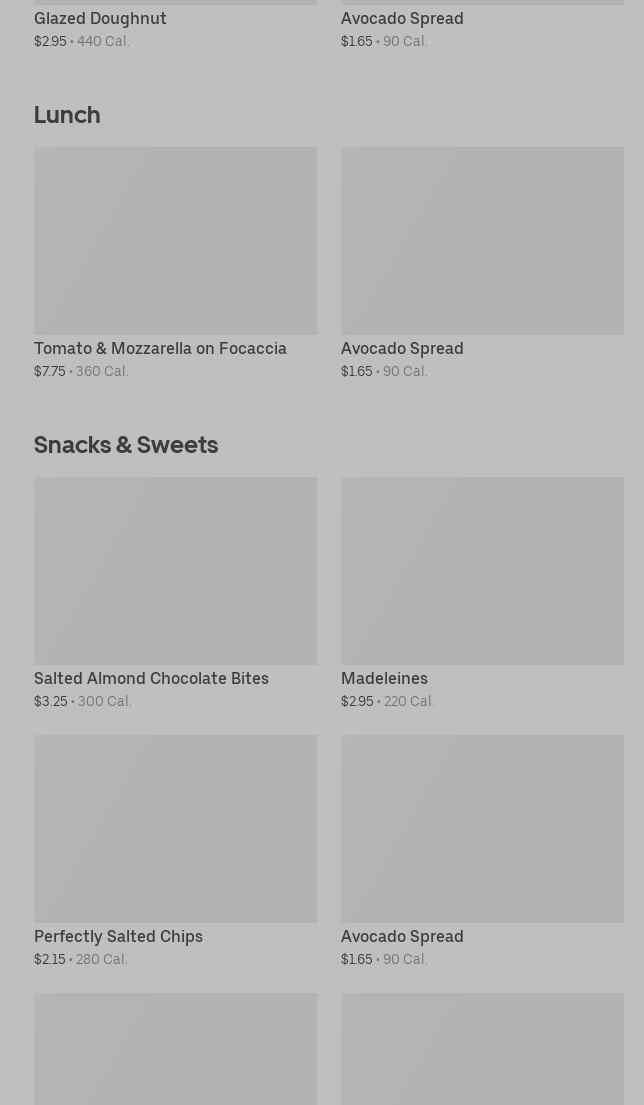Open the Madeleines item image
The image size is (644, 1105).
(483, 571)
